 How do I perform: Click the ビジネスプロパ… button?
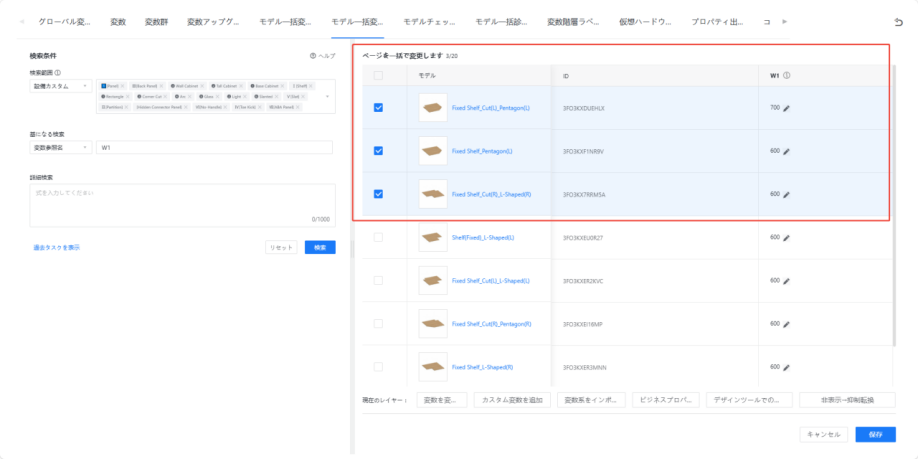[666, 400]
